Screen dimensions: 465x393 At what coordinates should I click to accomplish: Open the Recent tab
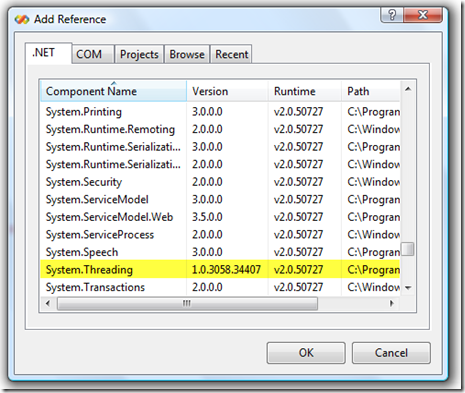coord(231,54)
